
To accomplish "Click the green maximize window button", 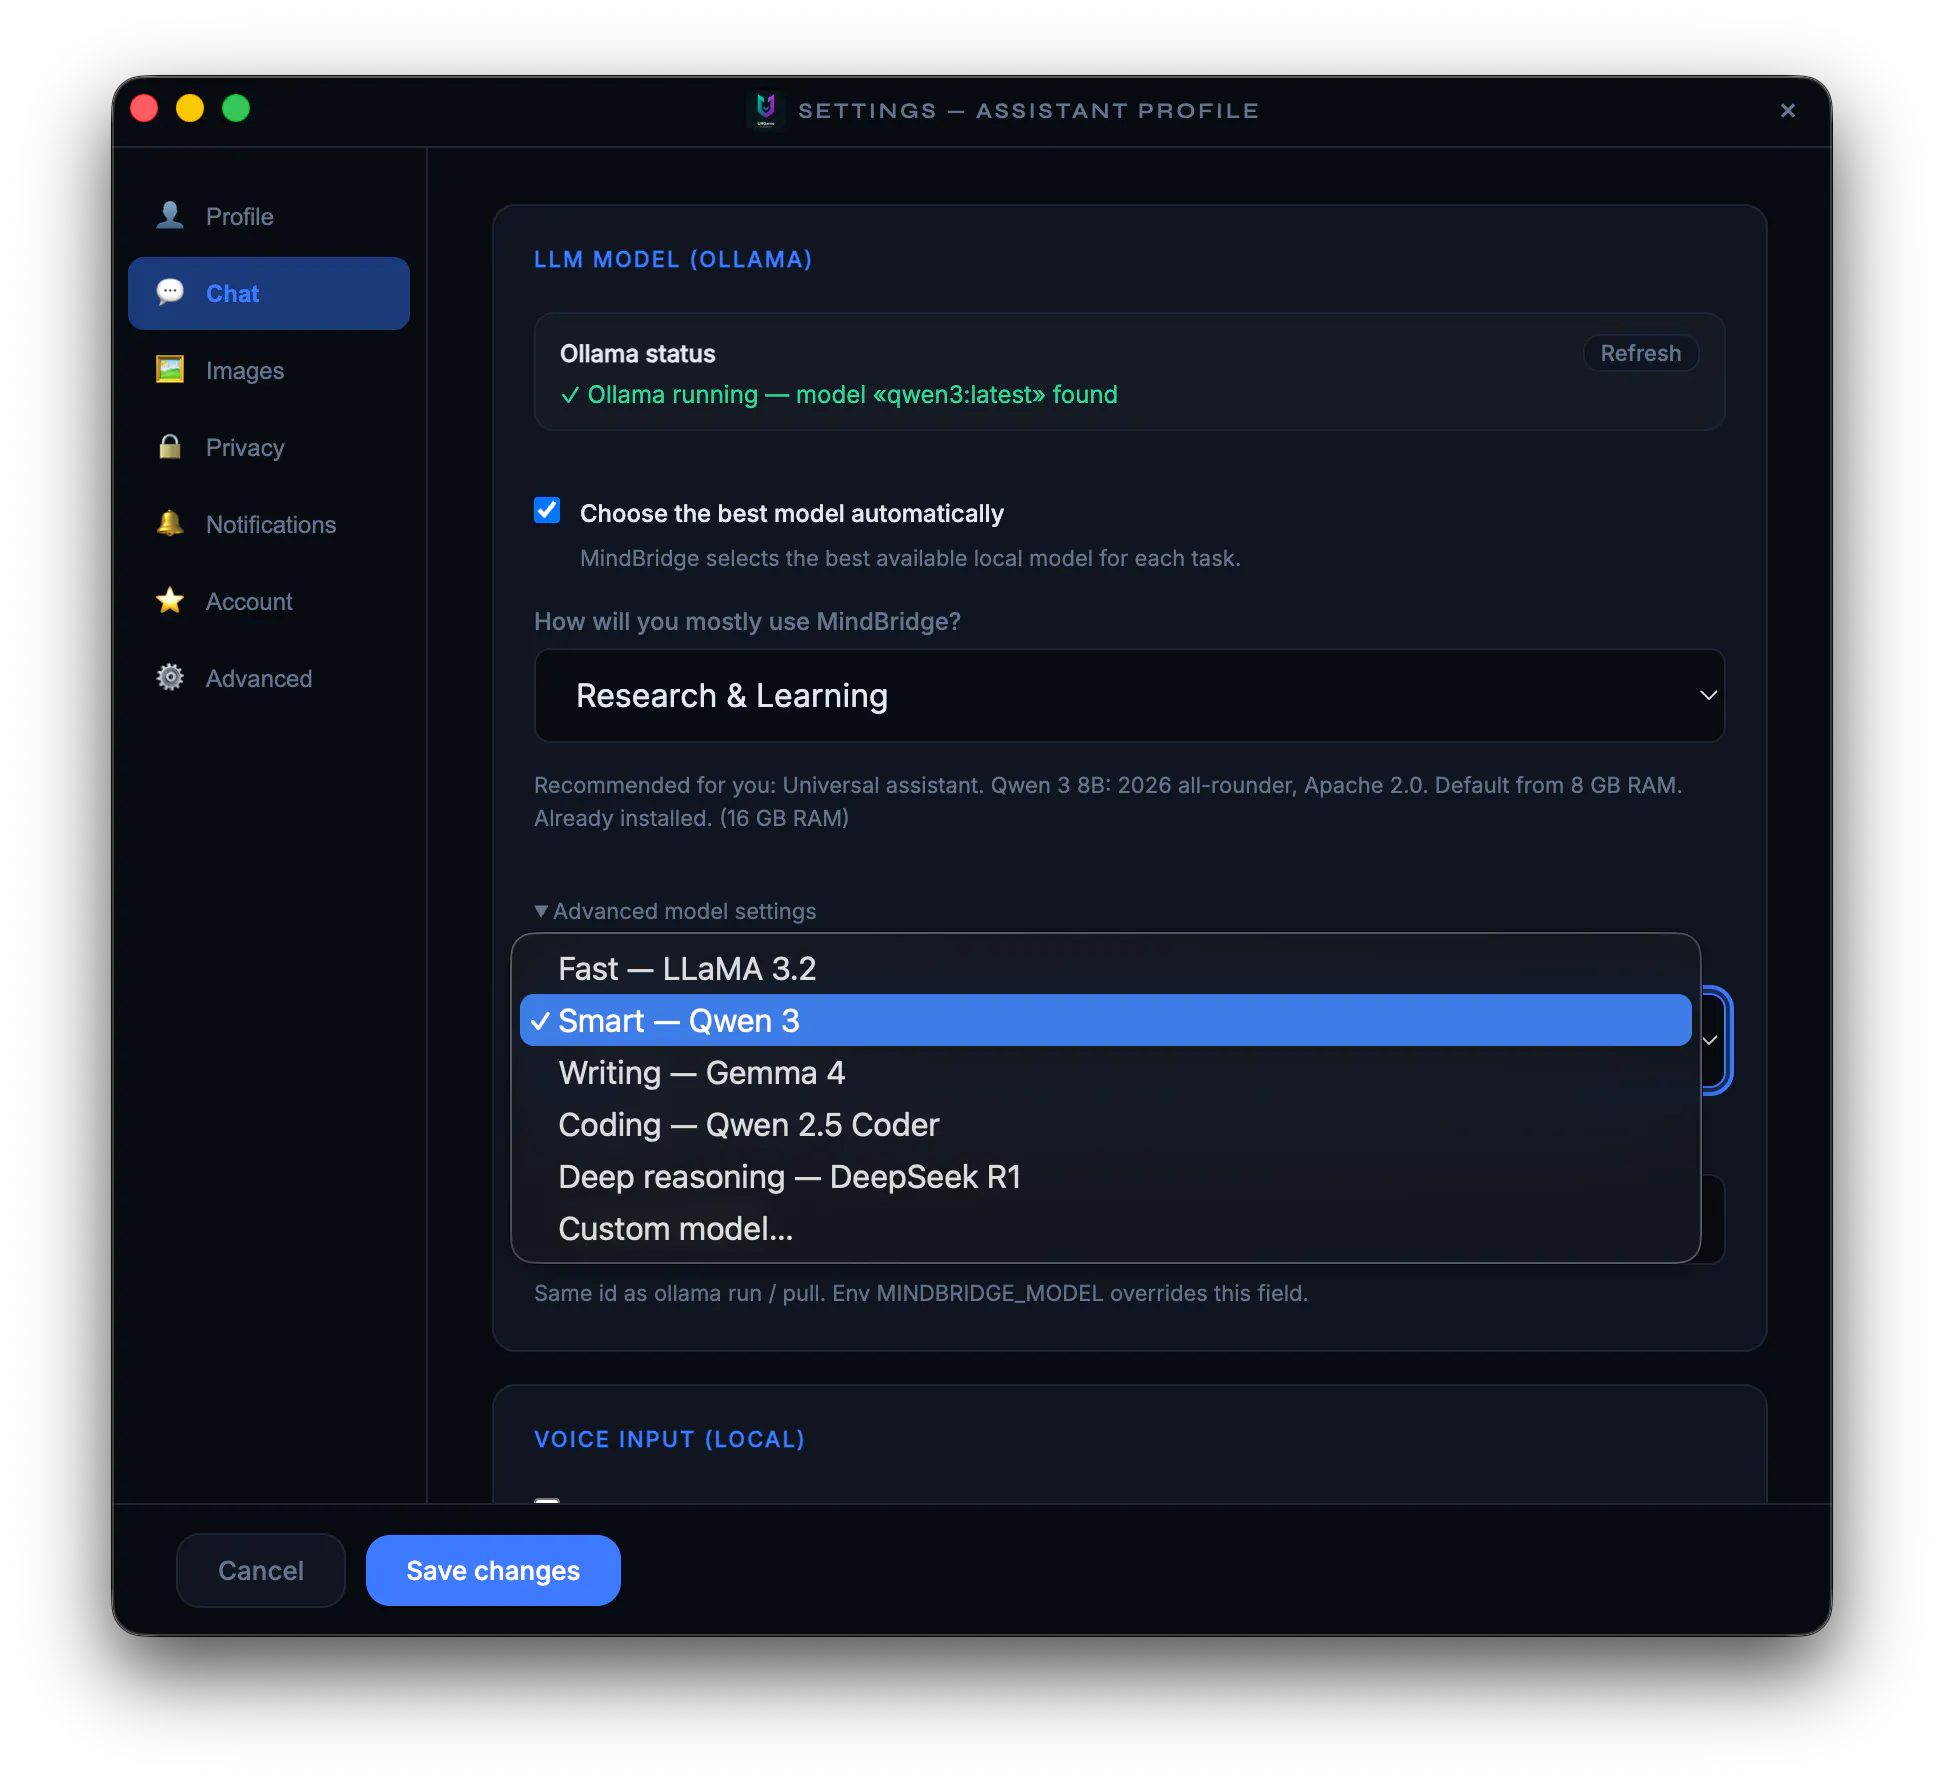I will pos(236,108).
